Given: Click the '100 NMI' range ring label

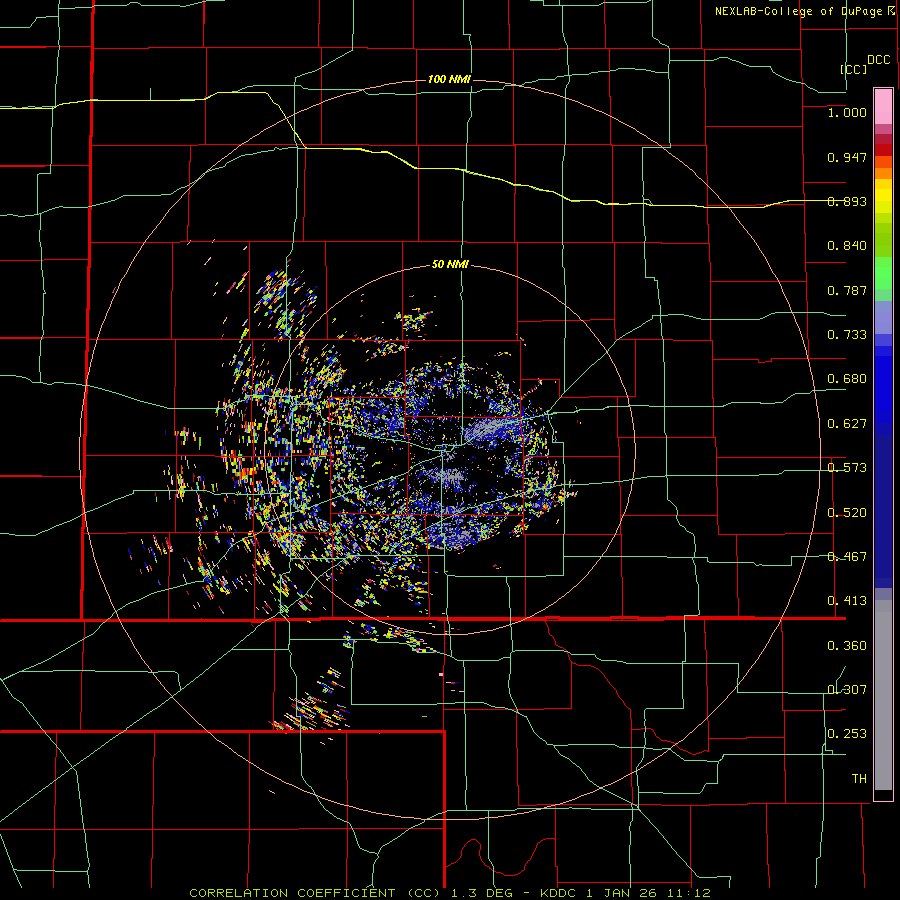Looking at the screenshot, I should click(449, 79).
